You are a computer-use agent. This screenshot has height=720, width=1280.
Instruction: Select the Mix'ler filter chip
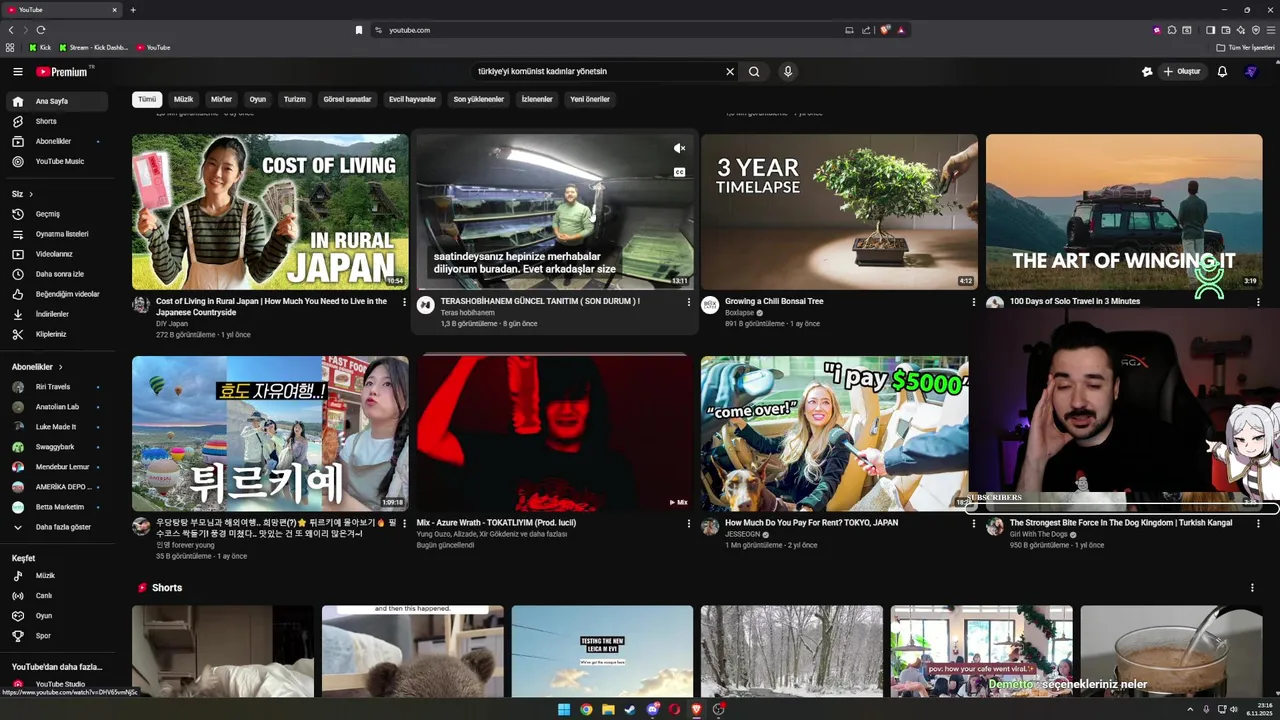pyautogui.click(x=221, y=99)
